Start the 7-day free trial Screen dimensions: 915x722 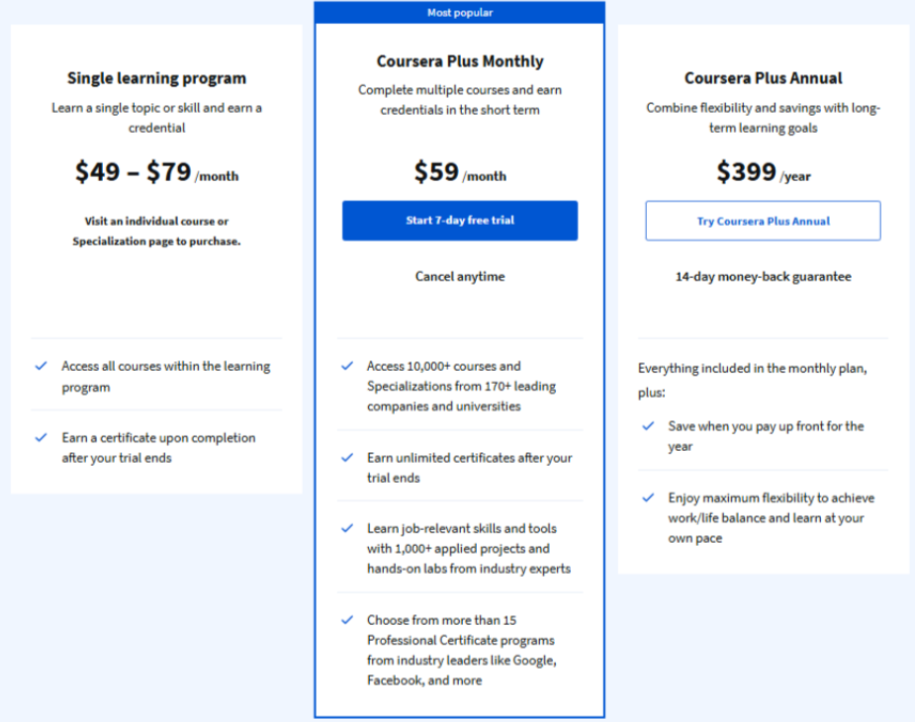click(x=460, y=220)
